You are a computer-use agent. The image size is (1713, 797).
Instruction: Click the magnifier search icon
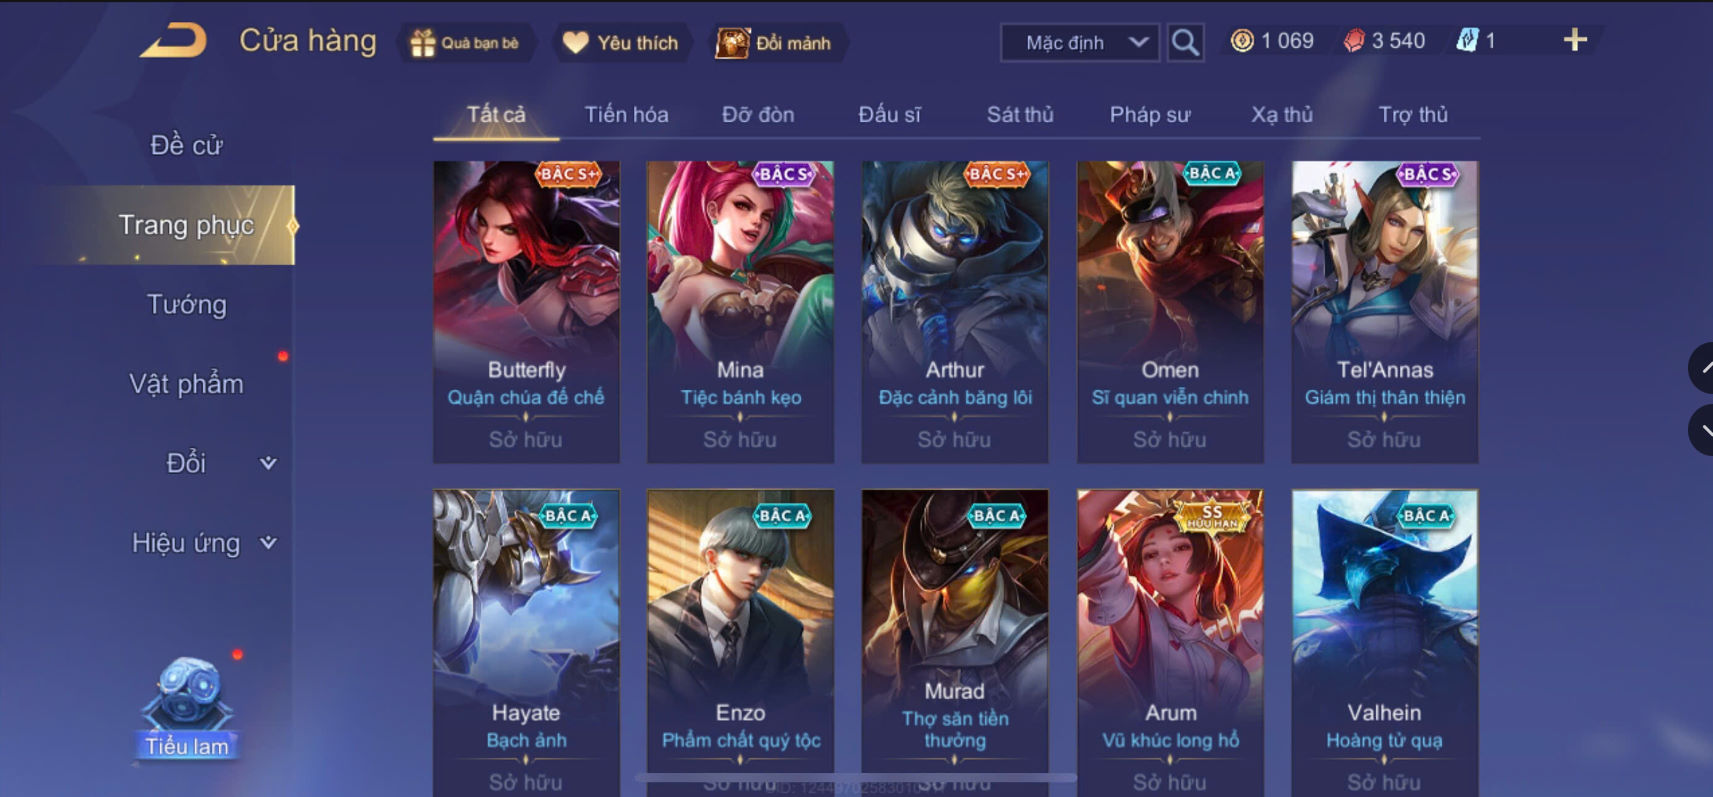click(1185, 42)
